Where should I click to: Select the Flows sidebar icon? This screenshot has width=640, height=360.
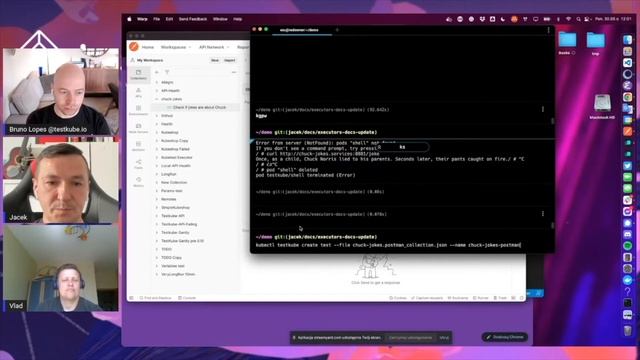(138, 164)
